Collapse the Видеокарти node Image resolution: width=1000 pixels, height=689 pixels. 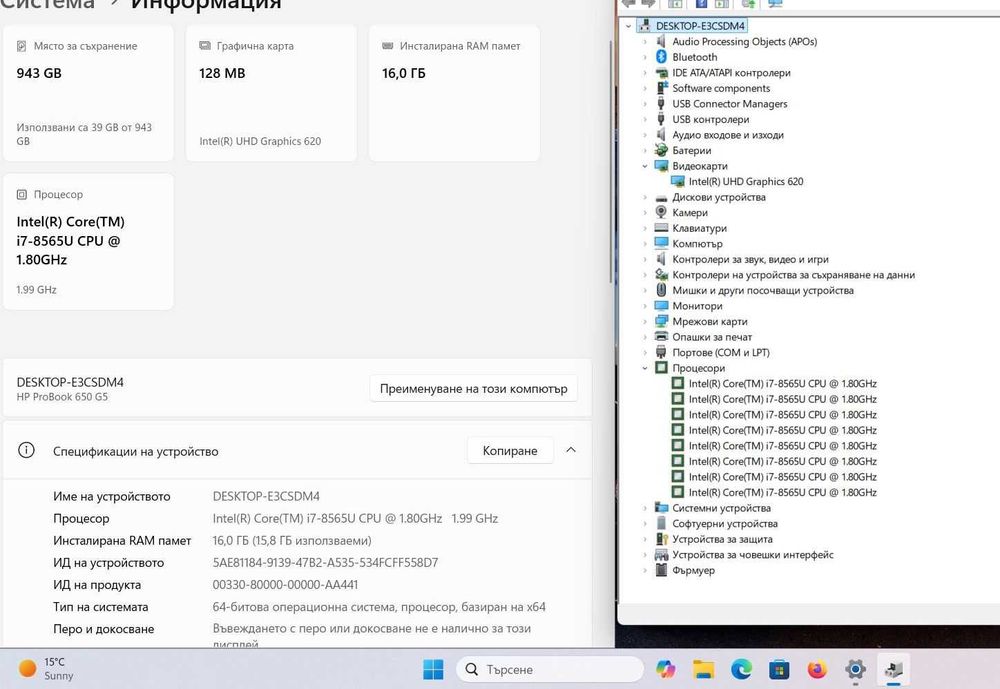coord(645,166)
